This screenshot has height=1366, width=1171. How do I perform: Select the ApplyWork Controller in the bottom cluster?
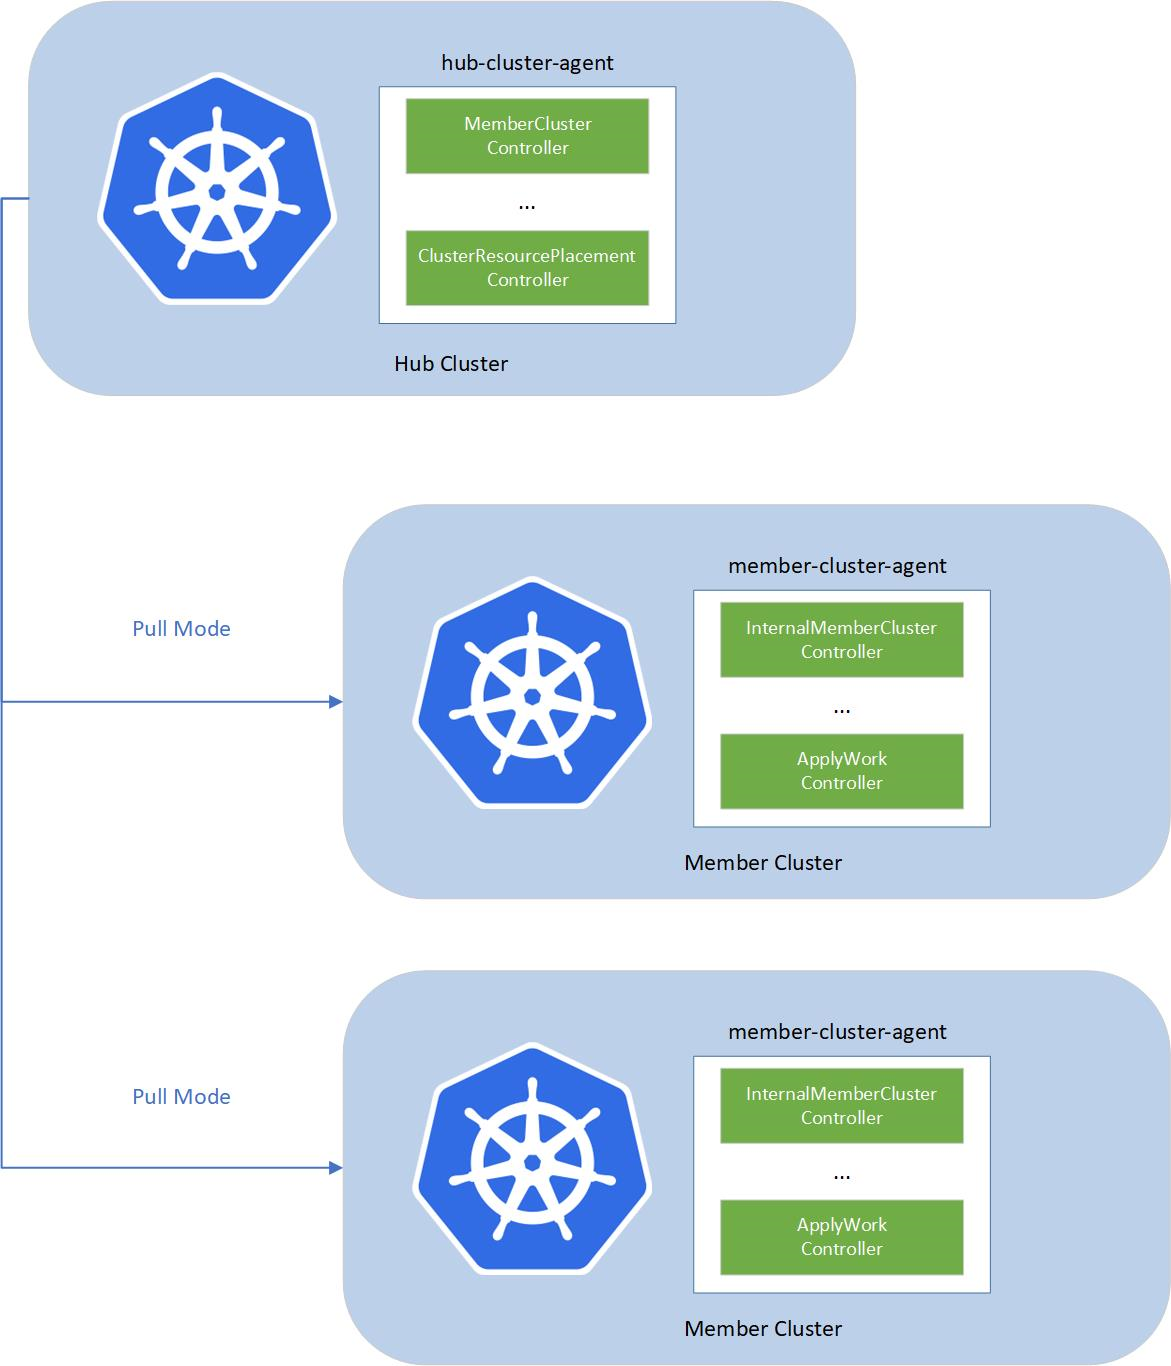(841, 1237)
